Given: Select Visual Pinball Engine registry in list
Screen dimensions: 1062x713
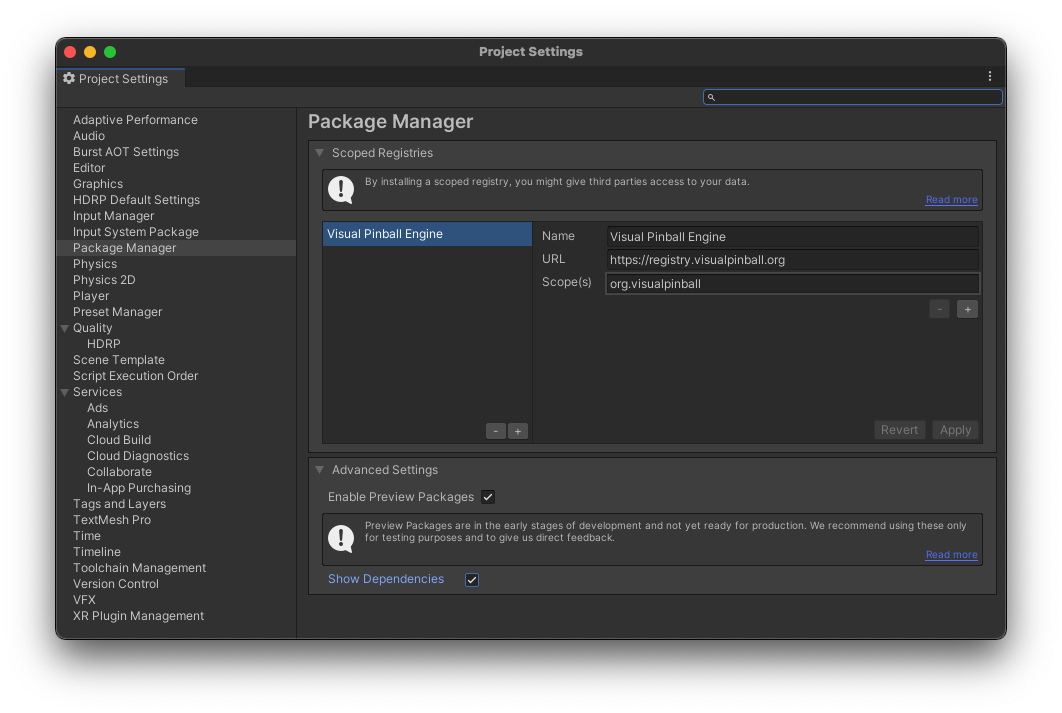Looking at the screenshot, I should 427,234.
